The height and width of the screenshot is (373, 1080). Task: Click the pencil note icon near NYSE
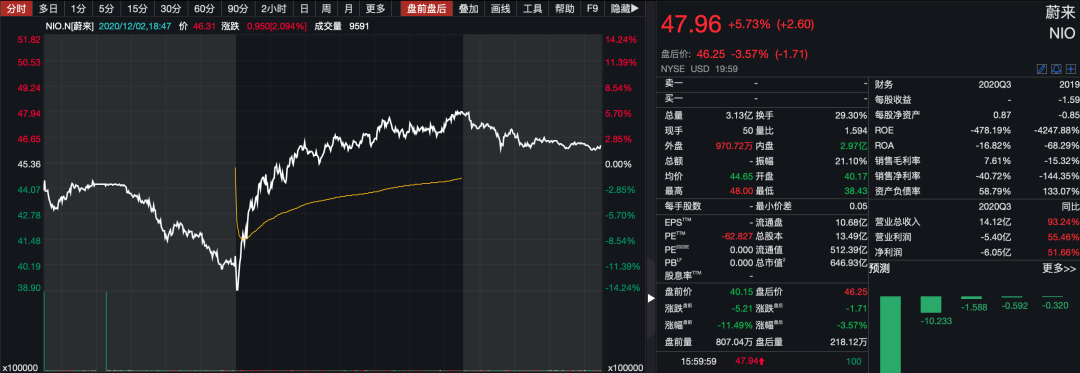coord(1041,69)
